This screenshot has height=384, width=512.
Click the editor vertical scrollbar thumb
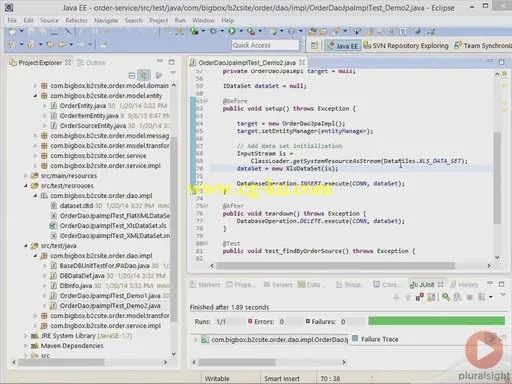[497, 178]
